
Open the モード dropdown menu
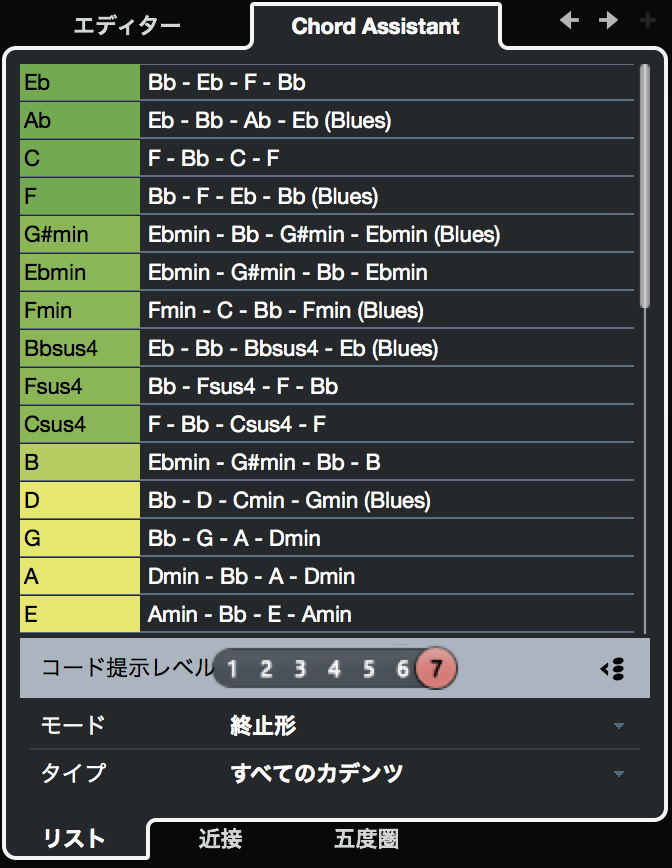pyautogui.click(x=619, y=726)
